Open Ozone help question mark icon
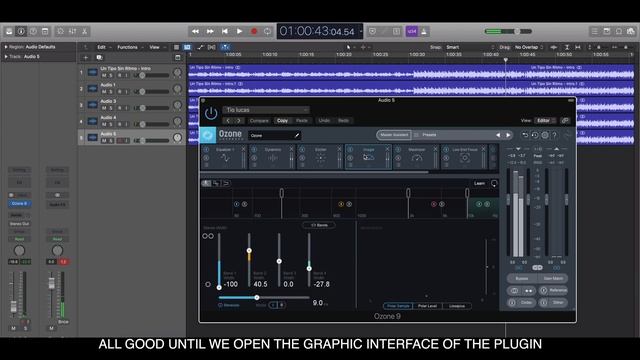The height and width of the screenshot is (360, 640). tap(555, 135)
